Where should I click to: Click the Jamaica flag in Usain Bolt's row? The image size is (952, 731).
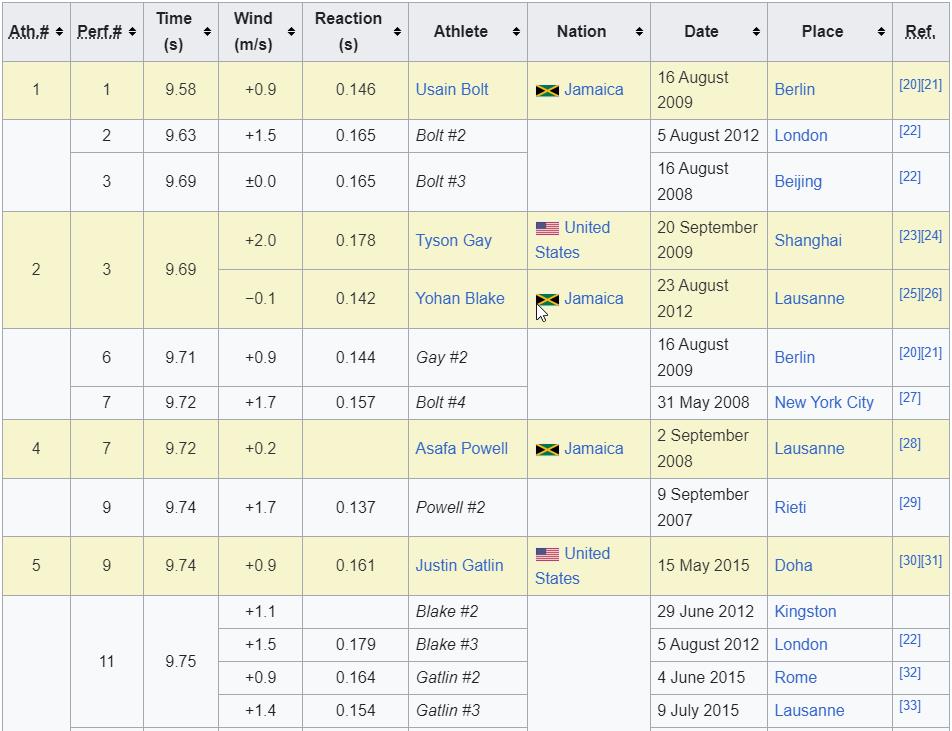click(547, 90)
